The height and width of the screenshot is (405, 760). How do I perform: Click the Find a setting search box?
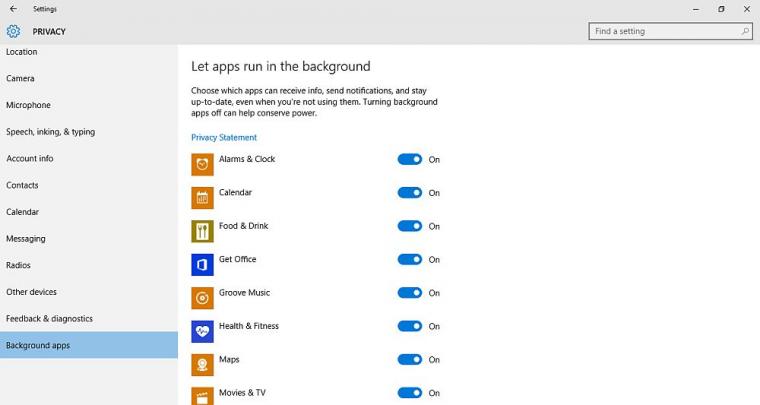click(x=670, y=31)
